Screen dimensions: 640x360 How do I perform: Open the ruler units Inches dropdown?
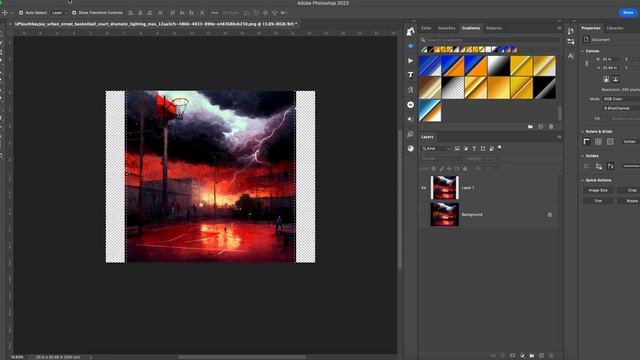pyautogui.click(x=631, y=142)
